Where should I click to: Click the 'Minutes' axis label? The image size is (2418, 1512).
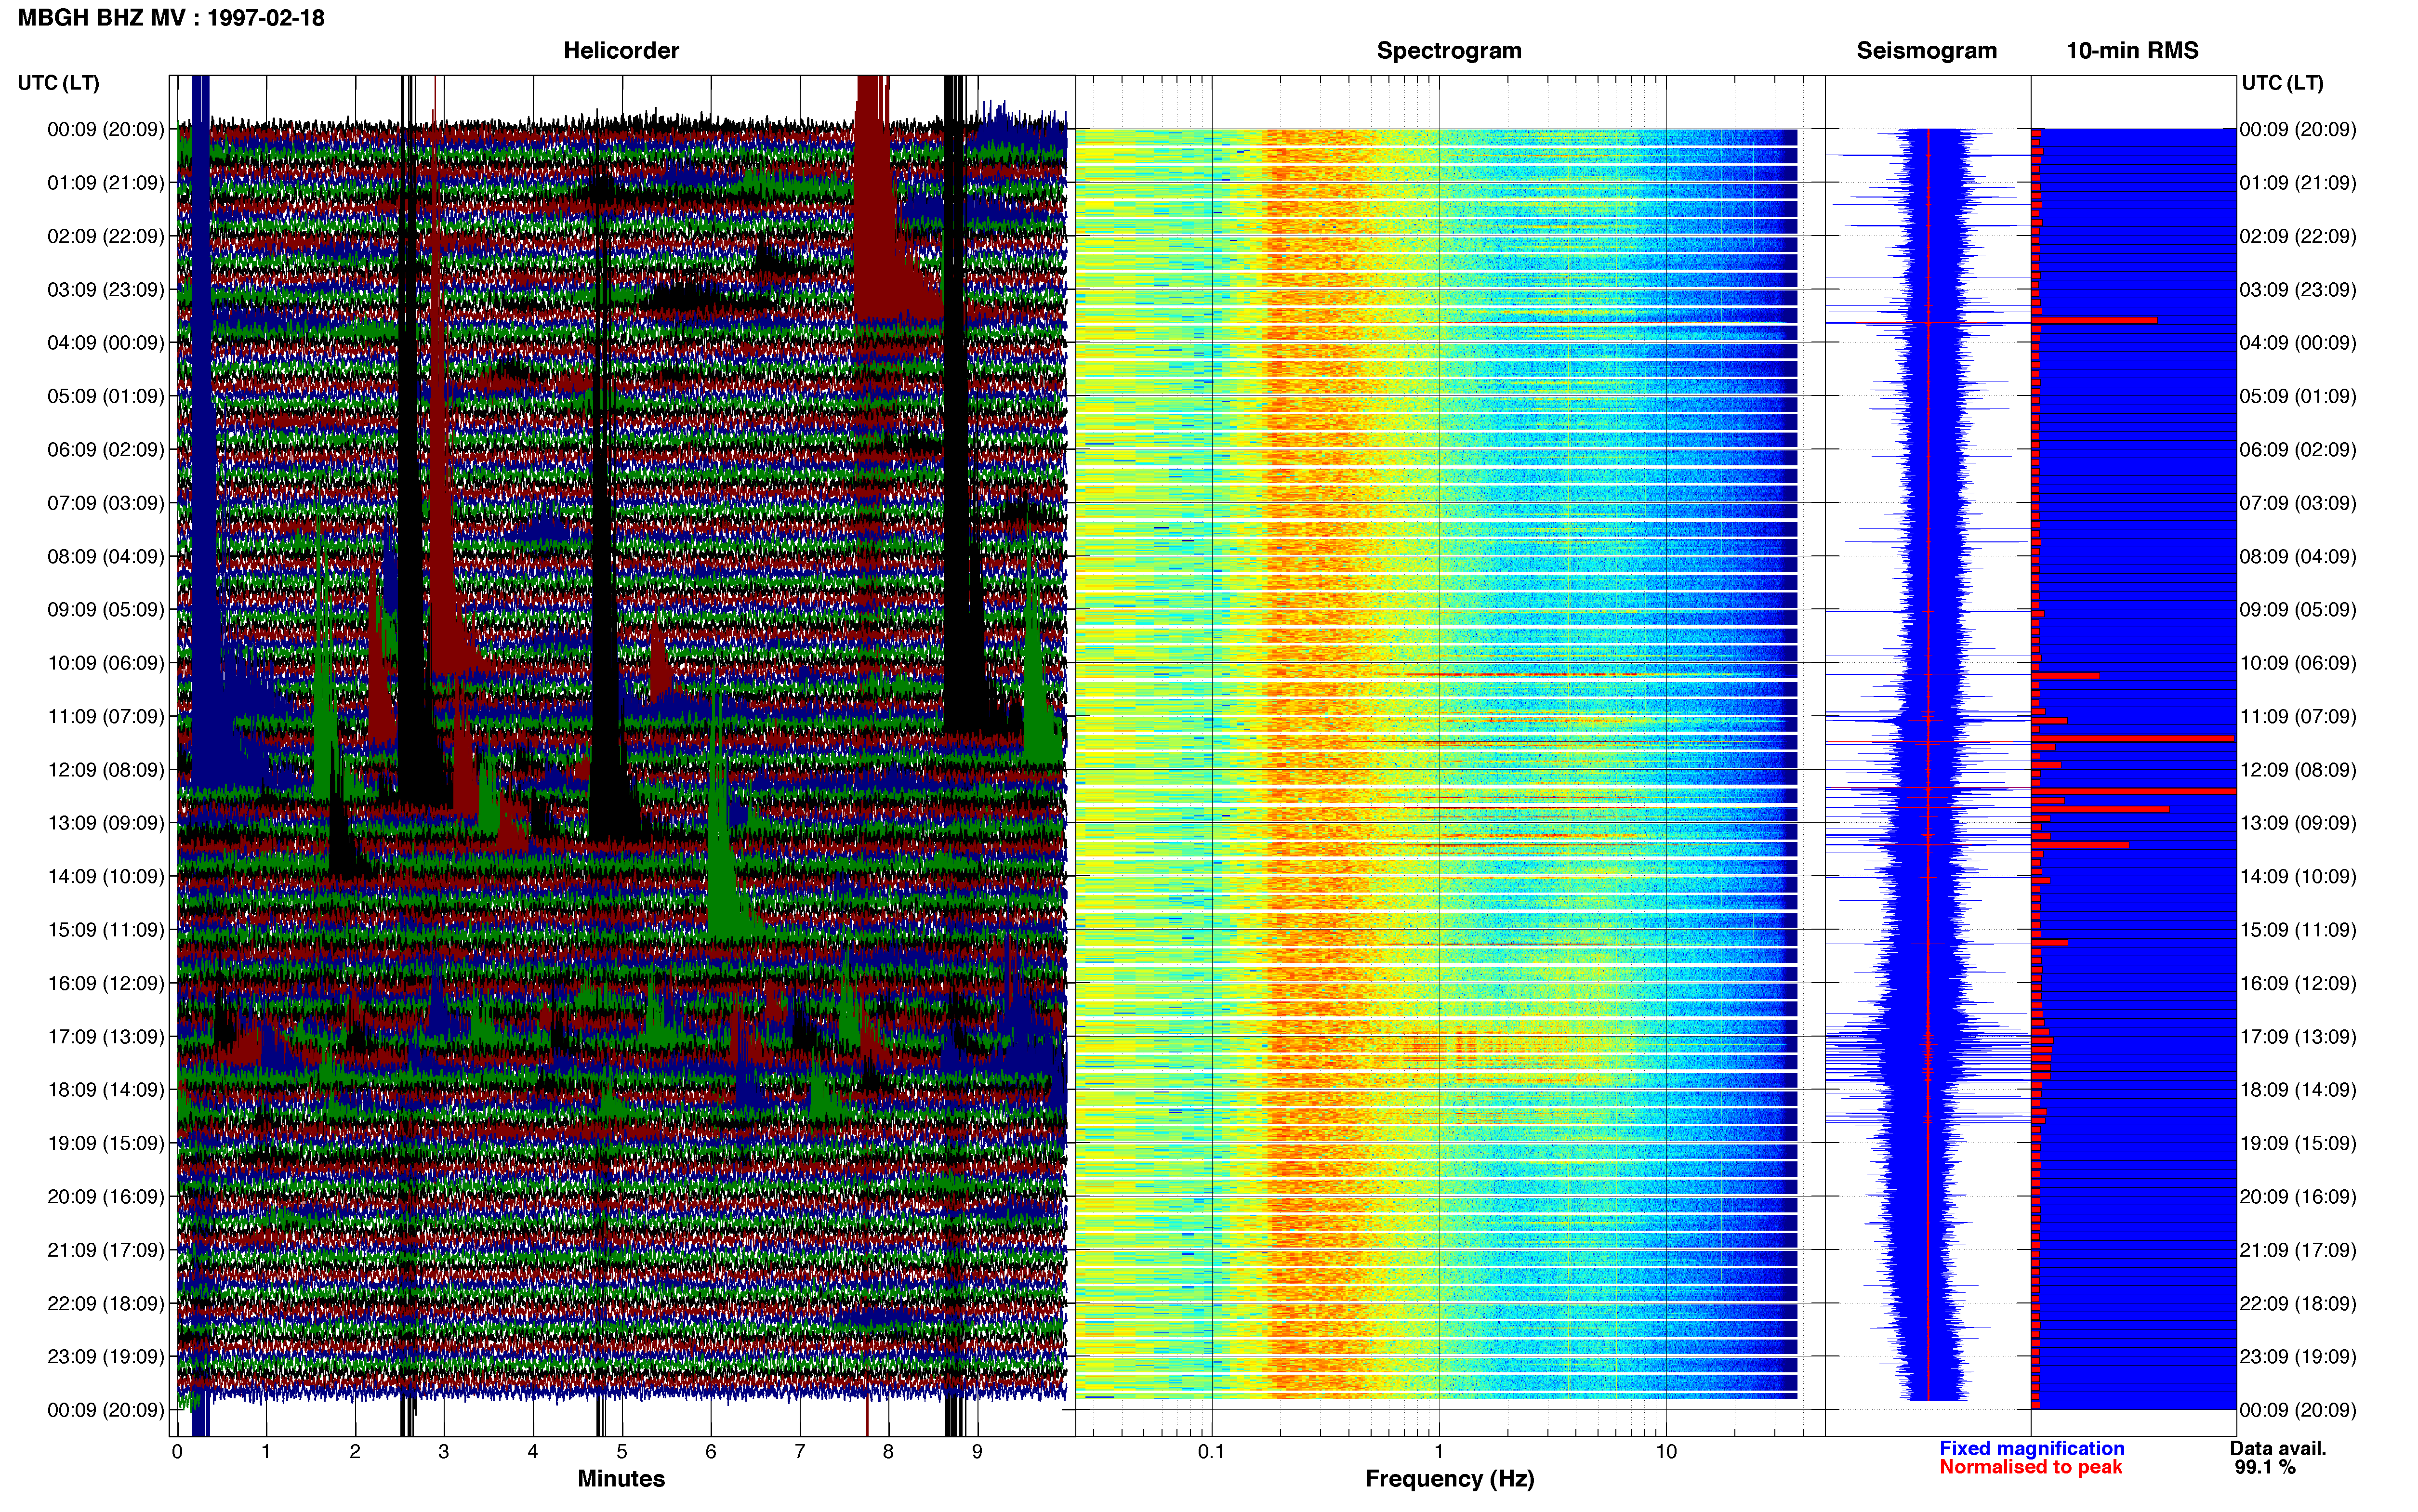click(x=621, y=1478)
